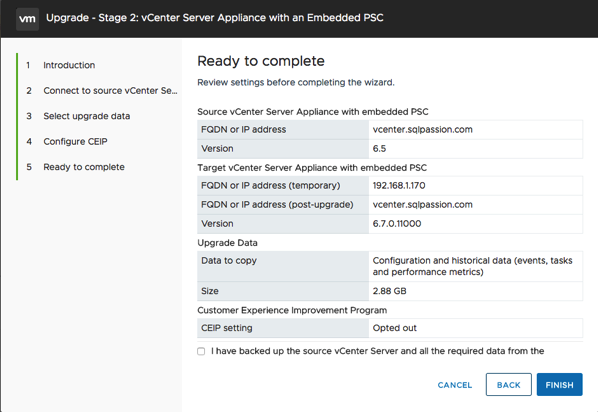Click CEIP setting value Opted out
This screenshot has height=412, width=598.
click(x=394, y=328)
